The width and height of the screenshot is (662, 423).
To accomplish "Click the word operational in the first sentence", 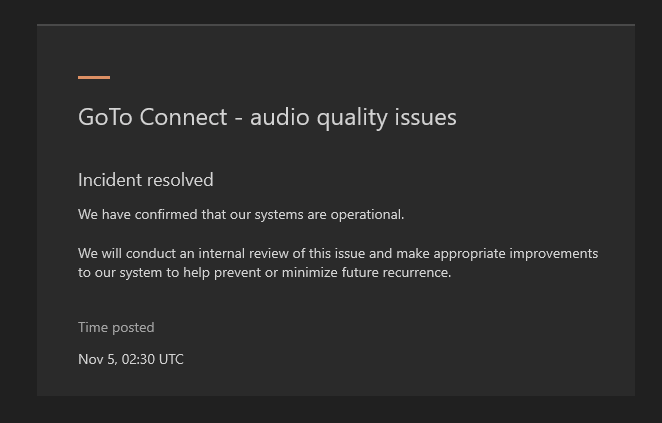I will pos(367,215).
